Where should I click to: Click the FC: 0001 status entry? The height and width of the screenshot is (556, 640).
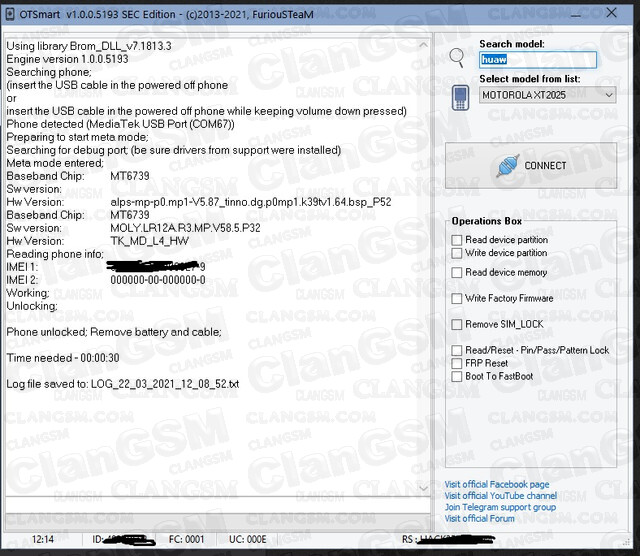[x=186, y=540]
